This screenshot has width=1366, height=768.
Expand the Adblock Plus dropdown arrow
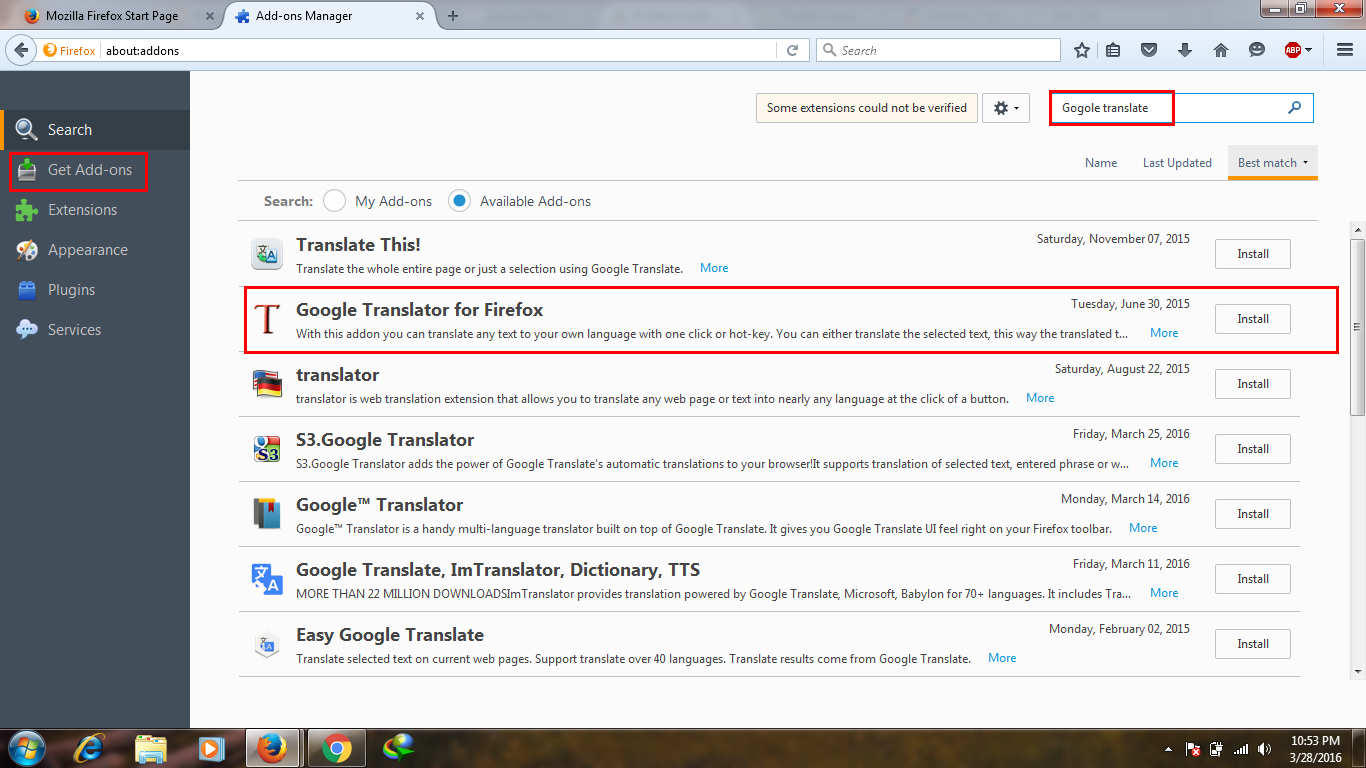[x=1308, y=50]
